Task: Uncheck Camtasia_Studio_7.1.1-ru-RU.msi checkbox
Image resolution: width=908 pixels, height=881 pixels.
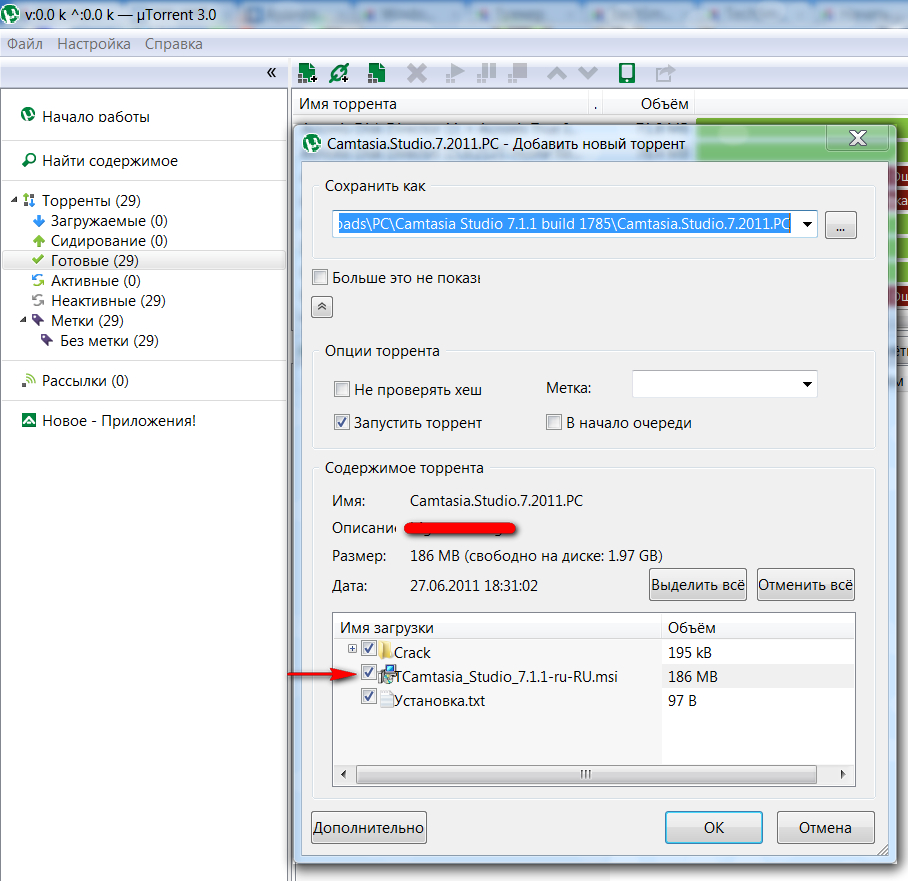Action: pyautogui.click(x=369, y=672)
